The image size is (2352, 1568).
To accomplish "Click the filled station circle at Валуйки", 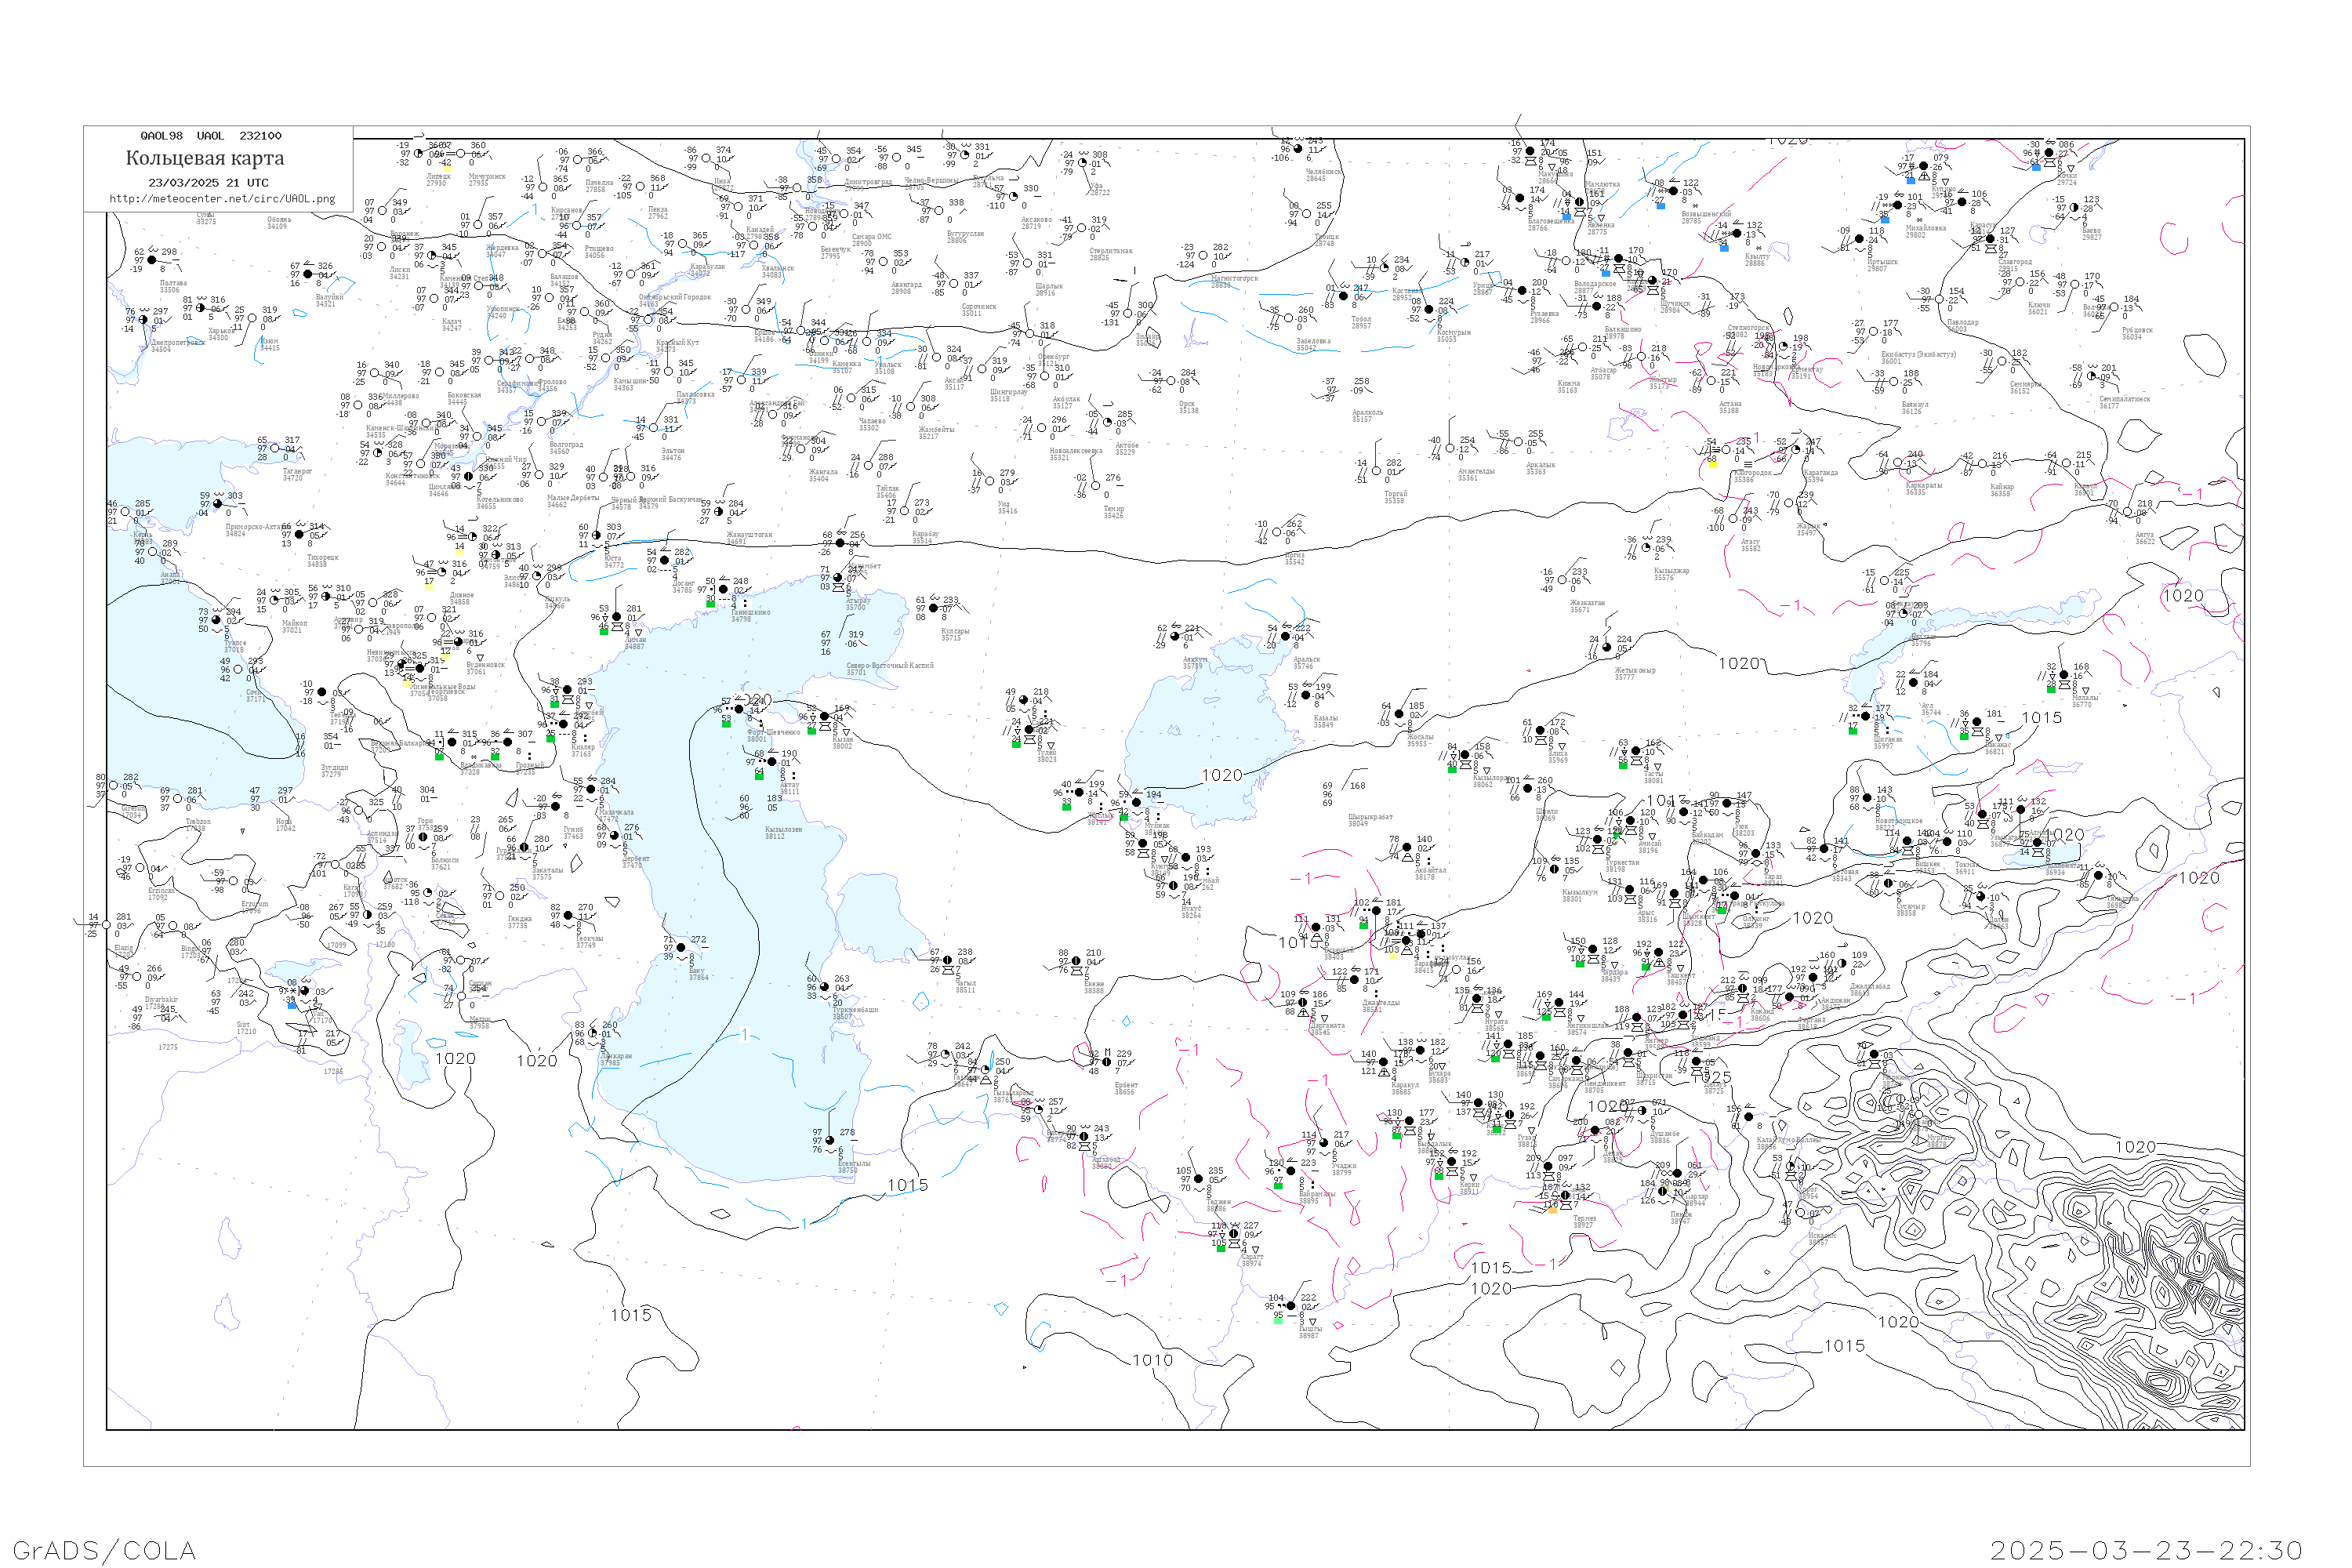I will pyautogui.click(x=309, y=273).
